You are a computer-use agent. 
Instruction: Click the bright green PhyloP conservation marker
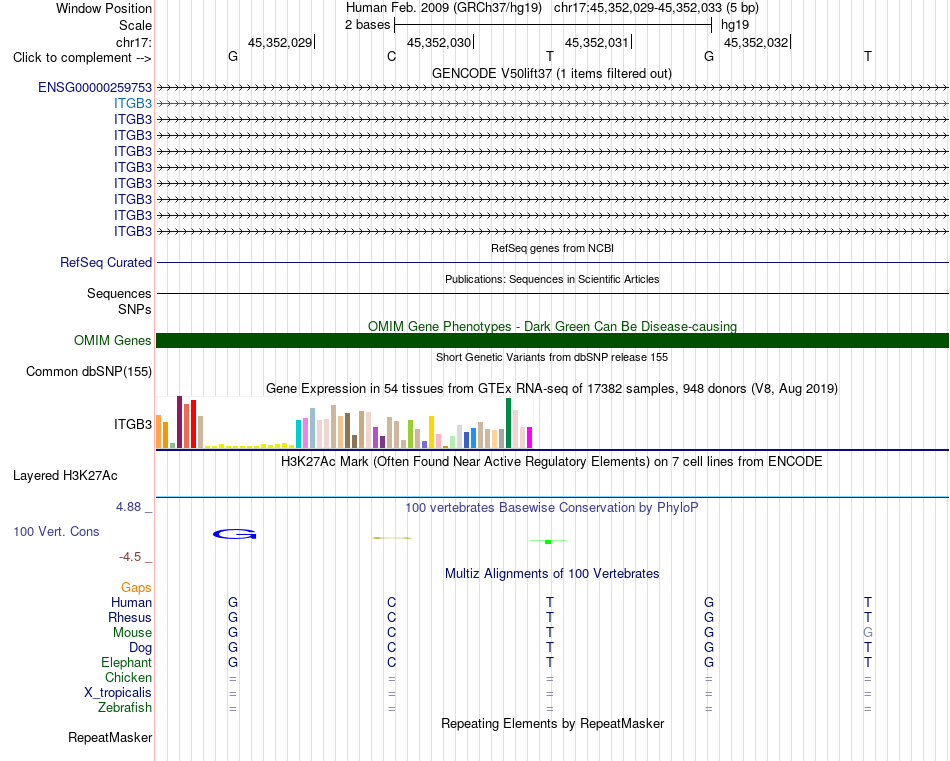click(548, 541)
